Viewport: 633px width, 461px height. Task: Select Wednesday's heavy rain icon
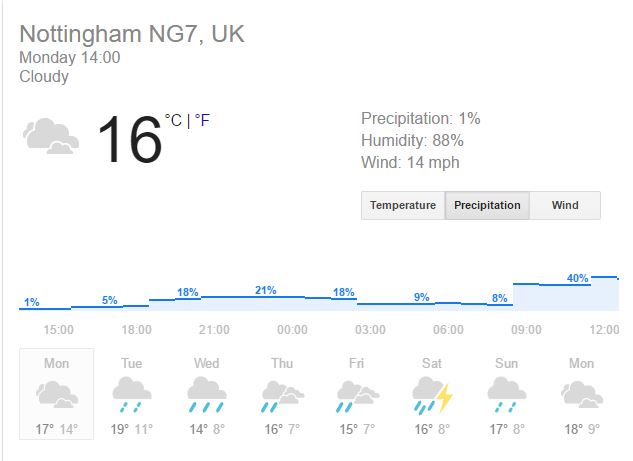[x=207, y=395]
